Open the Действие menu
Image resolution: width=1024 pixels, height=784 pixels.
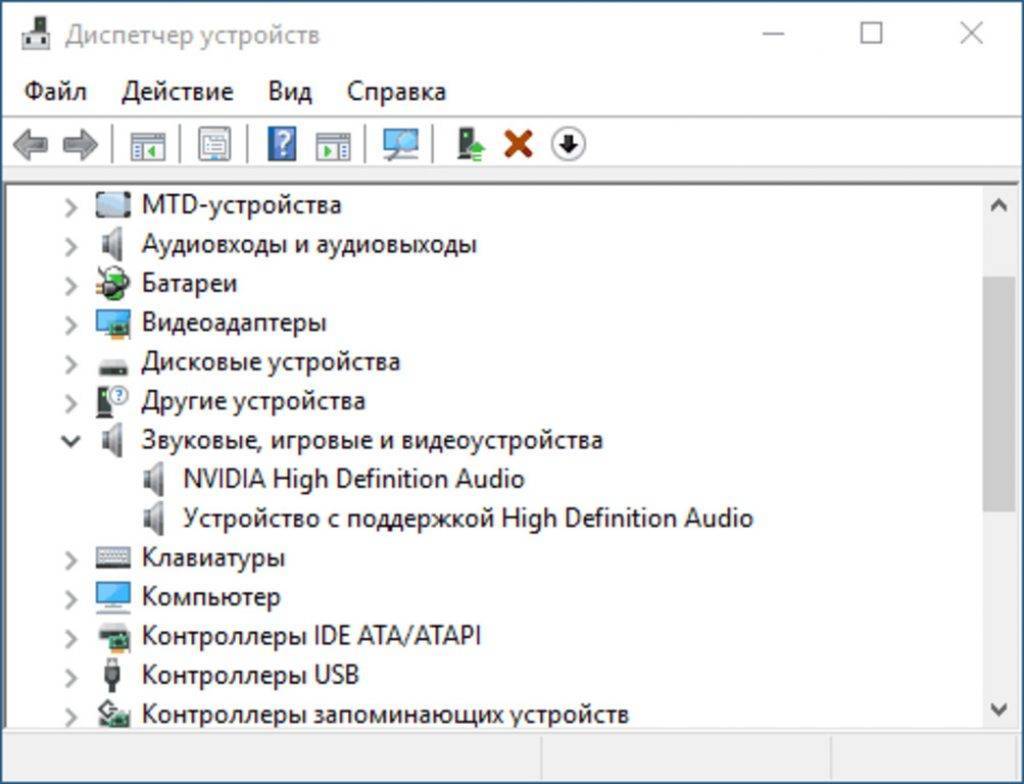pyautogui.click(x=177, y=92)
